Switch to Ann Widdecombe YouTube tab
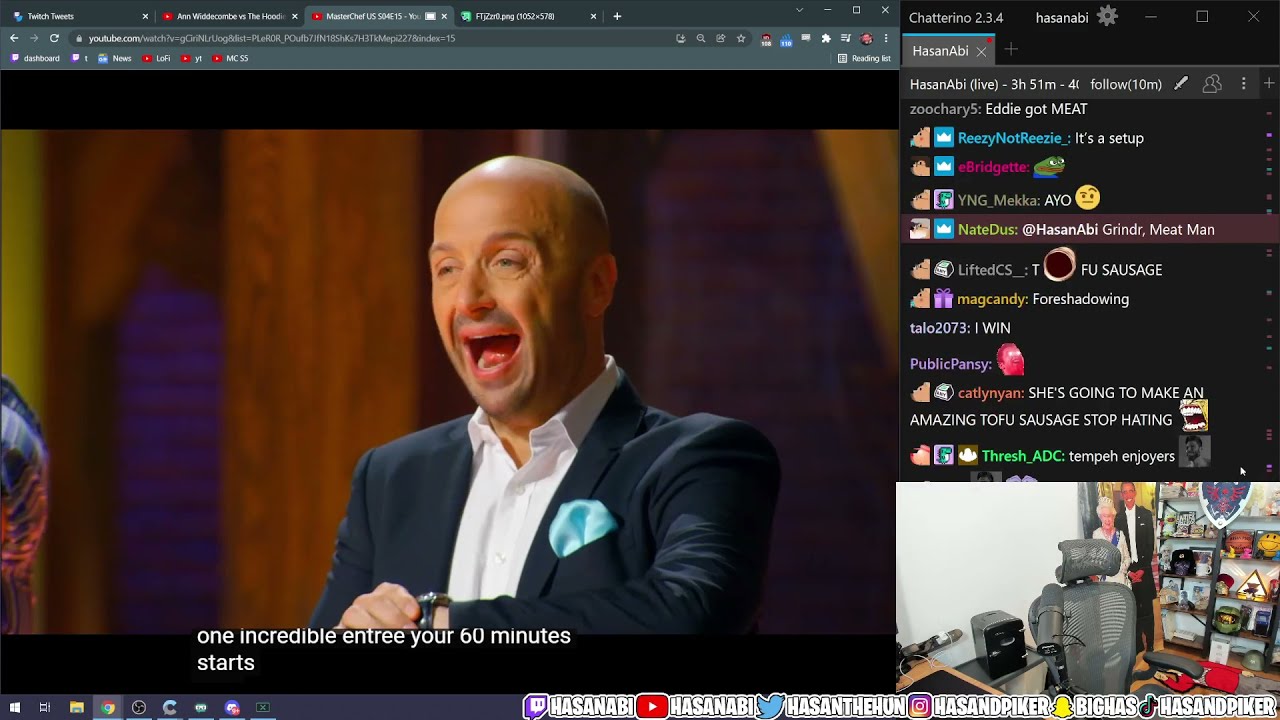Screen dimensions: 1280x720 pyautogui.click(x=229, y=16)
